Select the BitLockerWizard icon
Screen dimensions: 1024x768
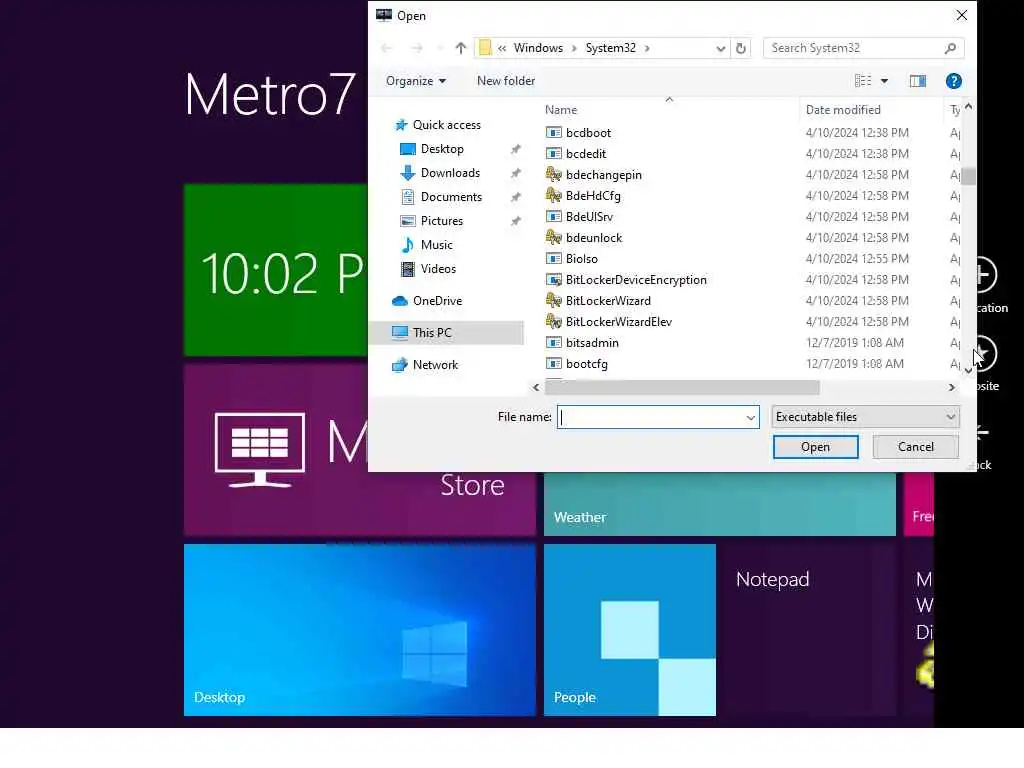point(553,300)
